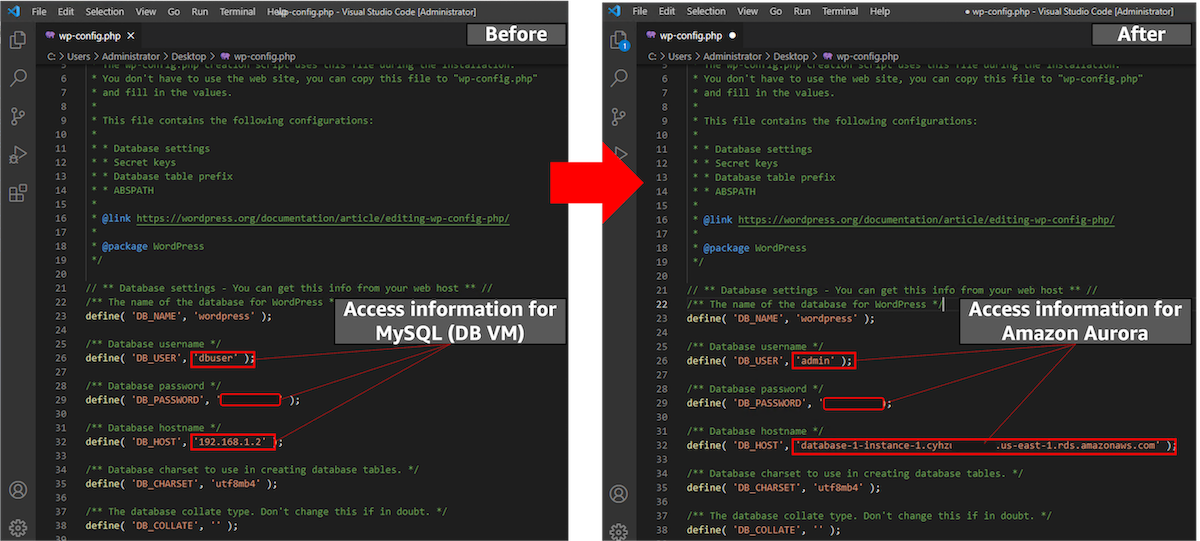This screenshot has width=1200, height=541.
Task: Click line number 32 in left Before window
Action: click(x=61, y=441)
